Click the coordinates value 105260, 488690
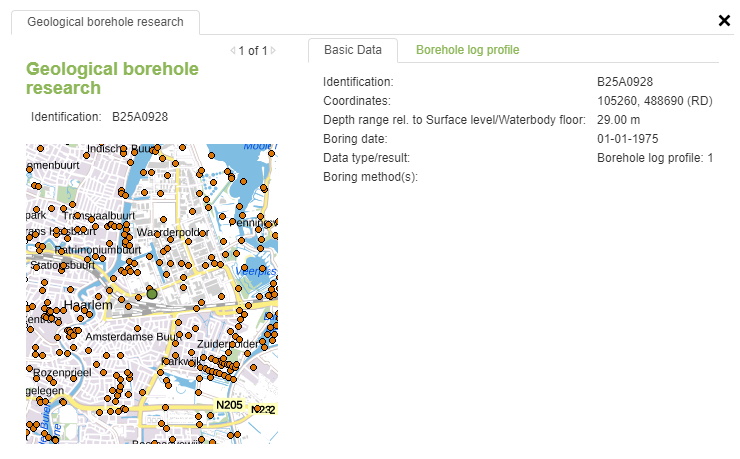This screenshot has height=459, width=740. tap(654, 101)
